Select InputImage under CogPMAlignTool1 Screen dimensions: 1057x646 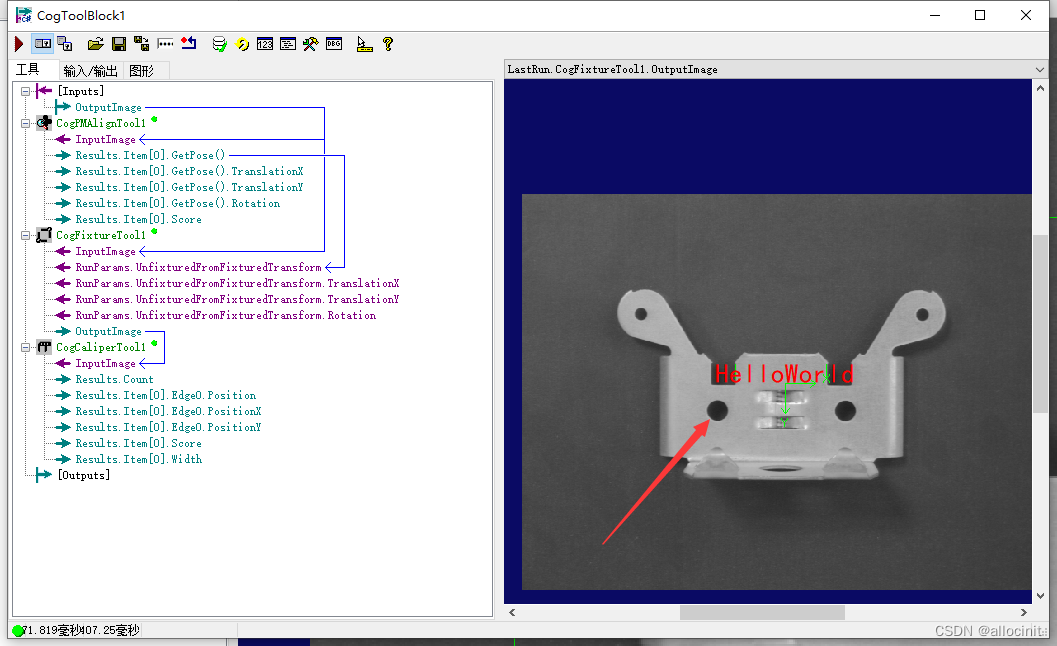[105, 140]
